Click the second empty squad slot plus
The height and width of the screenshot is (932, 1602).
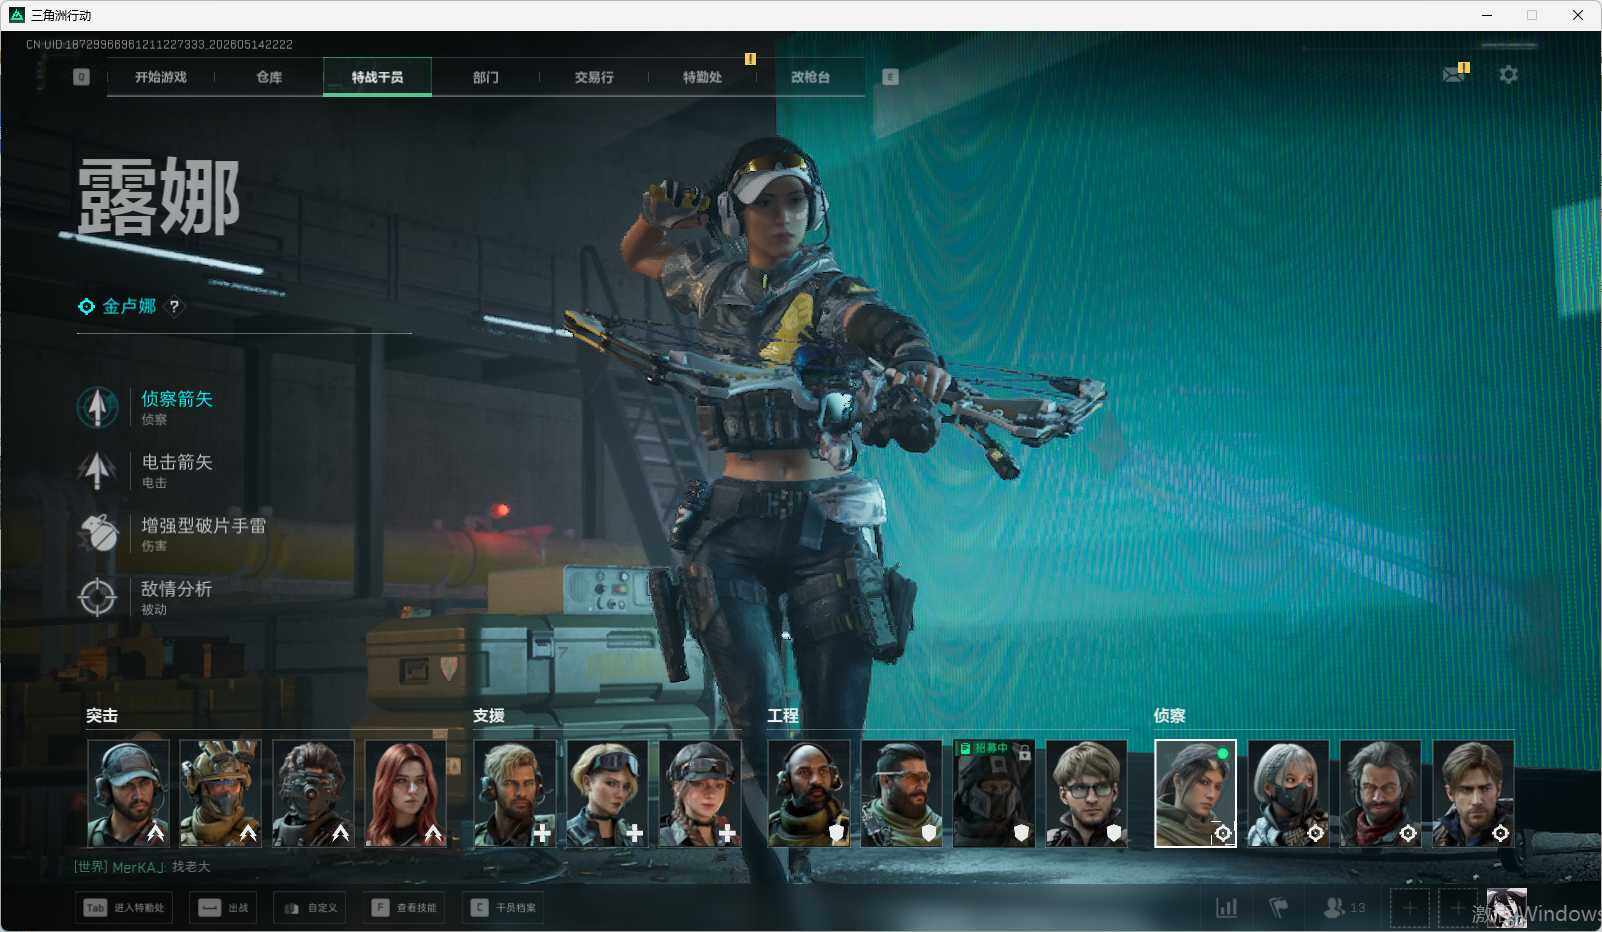coord(1457,908)
